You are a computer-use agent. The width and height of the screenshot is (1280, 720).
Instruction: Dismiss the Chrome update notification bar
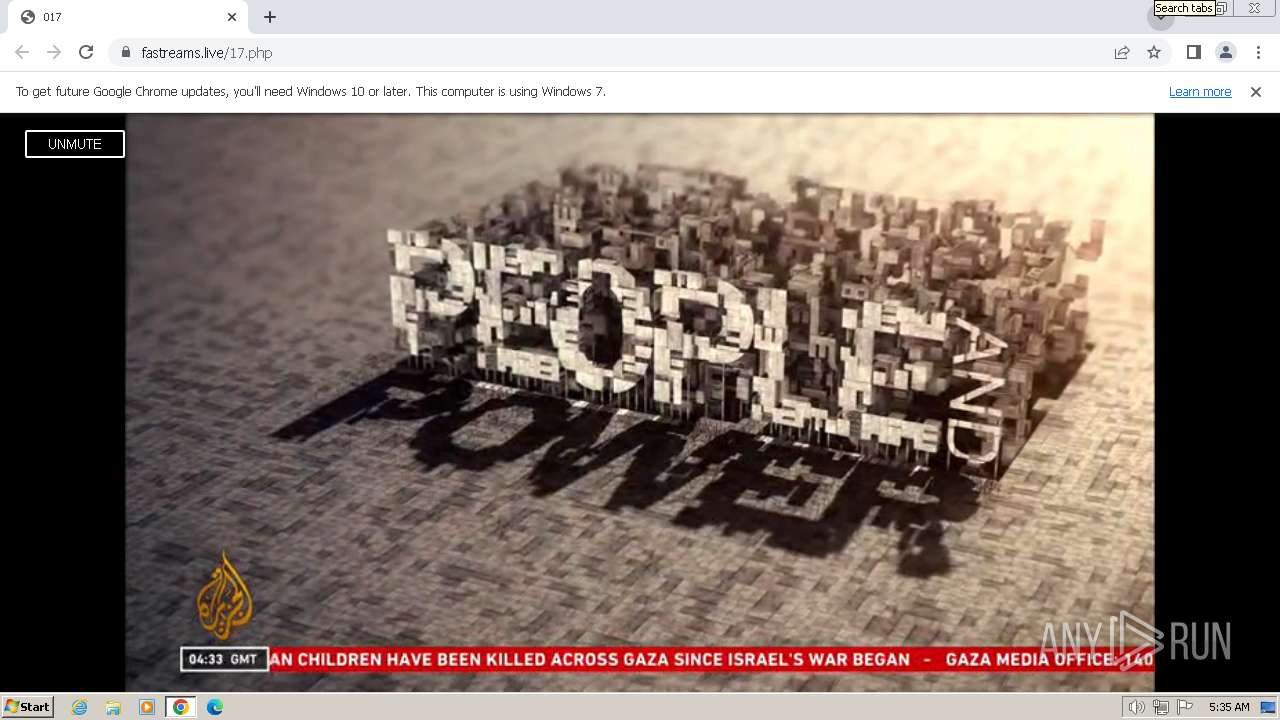click(1256, 91)
